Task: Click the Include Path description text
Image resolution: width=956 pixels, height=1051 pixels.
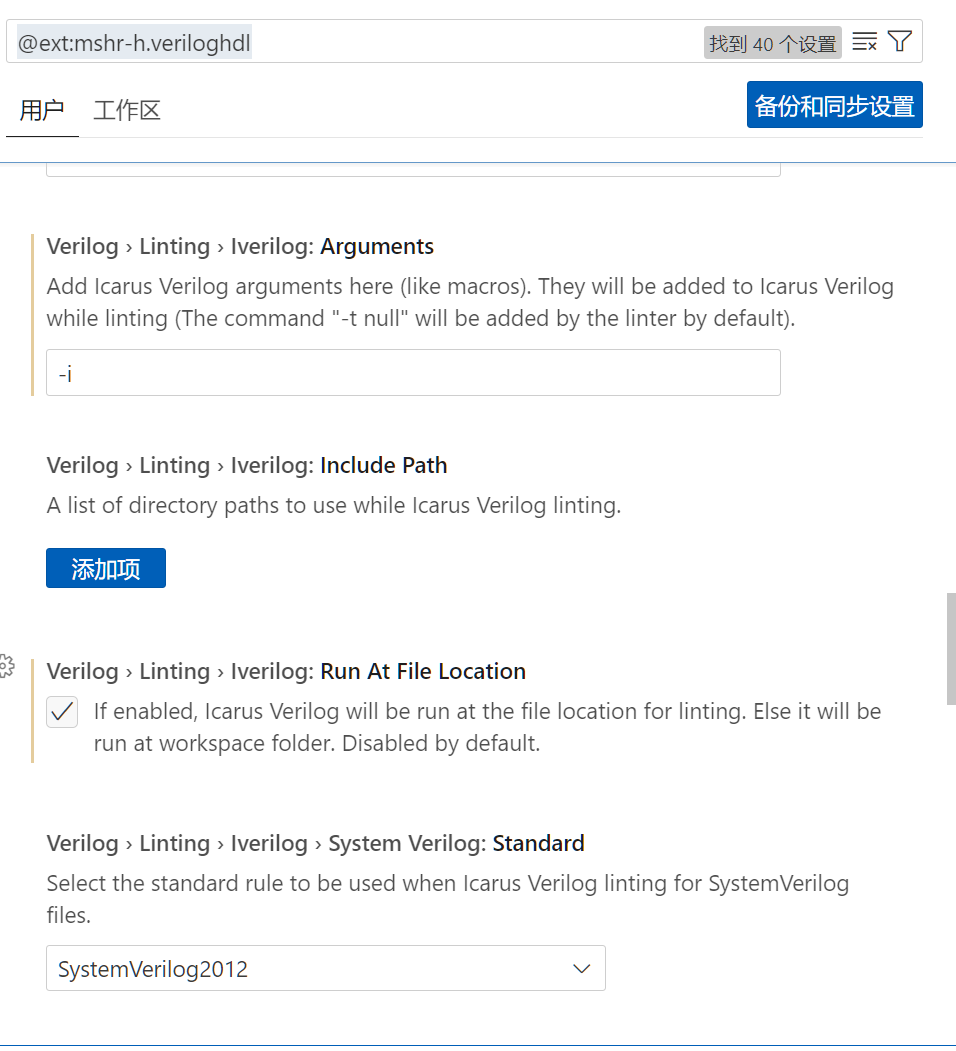Action: pyautogui.click(x=333, y=506)
